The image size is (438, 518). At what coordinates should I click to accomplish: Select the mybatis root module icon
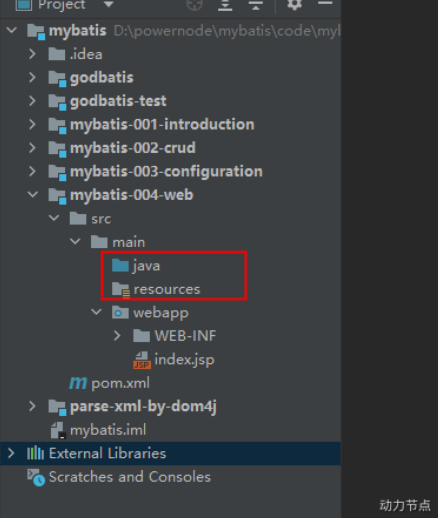[36, 32]
